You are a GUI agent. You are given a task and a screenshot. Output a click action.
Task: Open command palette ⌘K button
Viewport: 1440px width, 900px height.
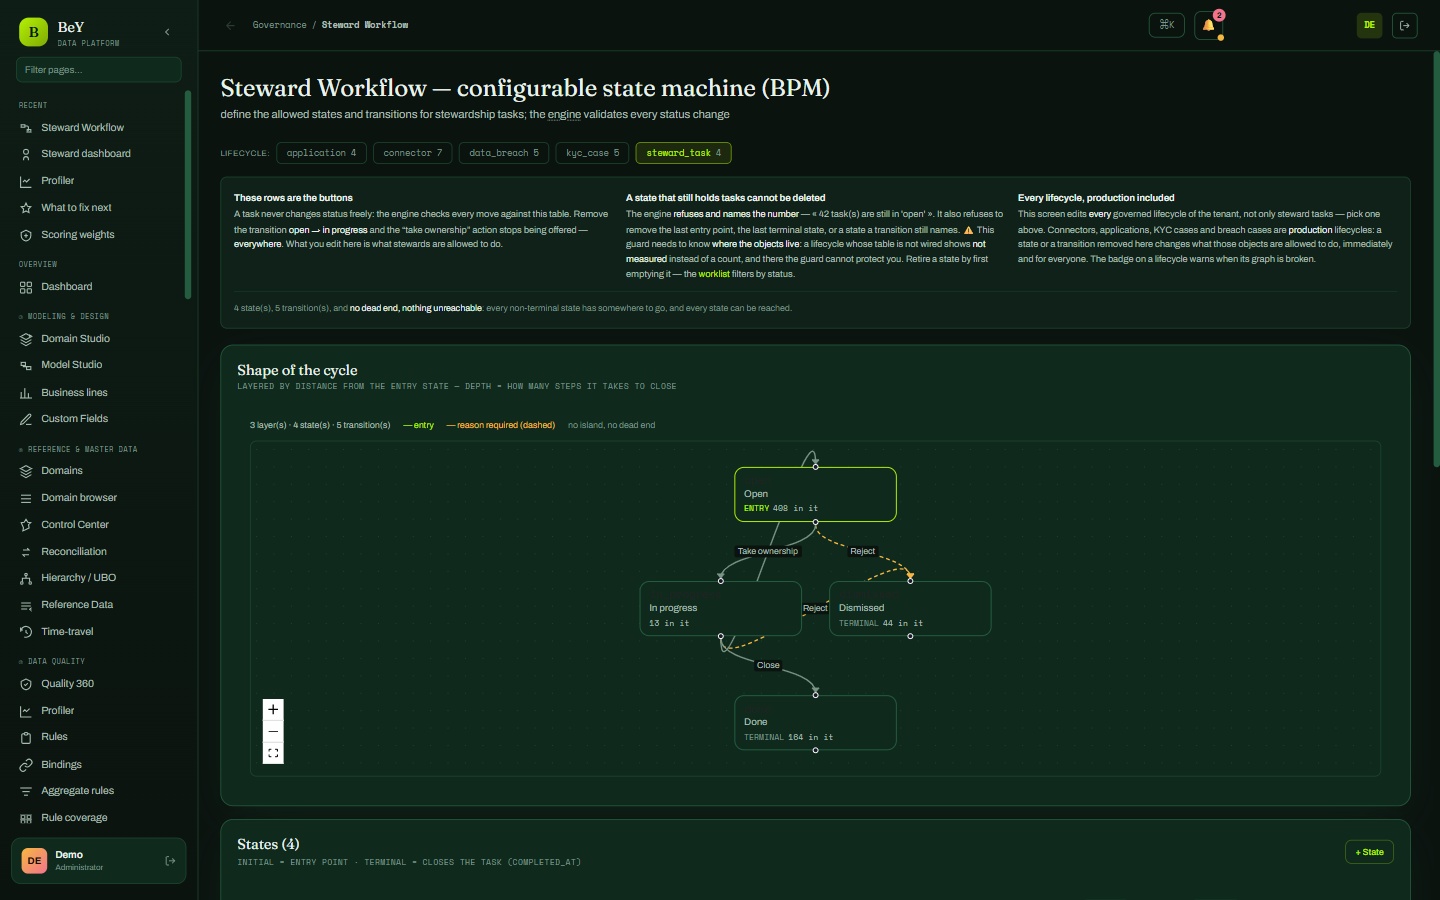1167,25
